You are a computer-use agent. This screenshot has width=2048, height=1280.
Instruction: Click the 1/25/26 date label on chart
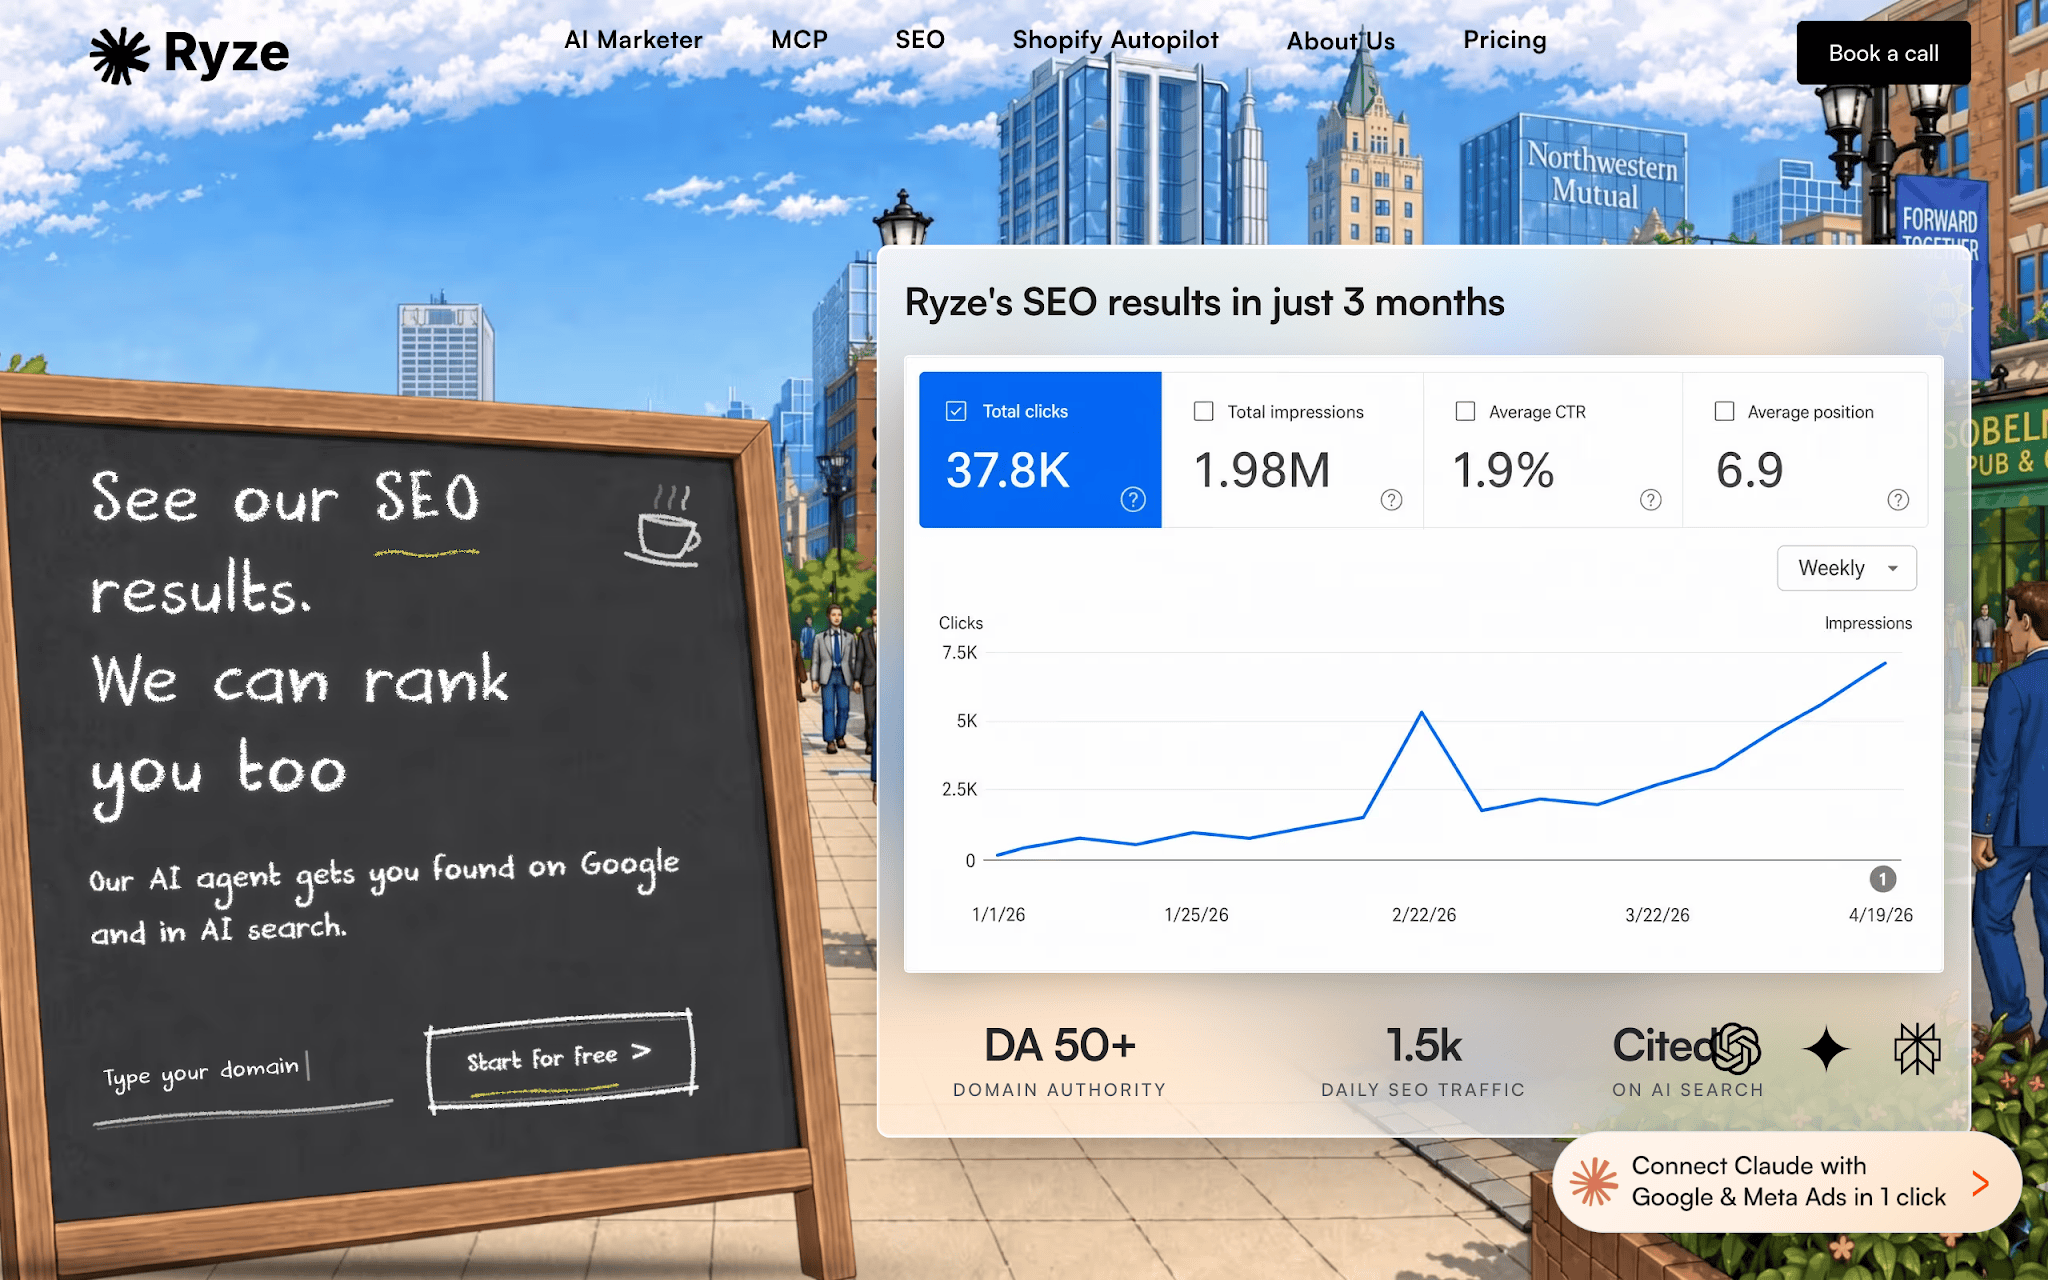pyautogui.click(x=1196, y=915)
